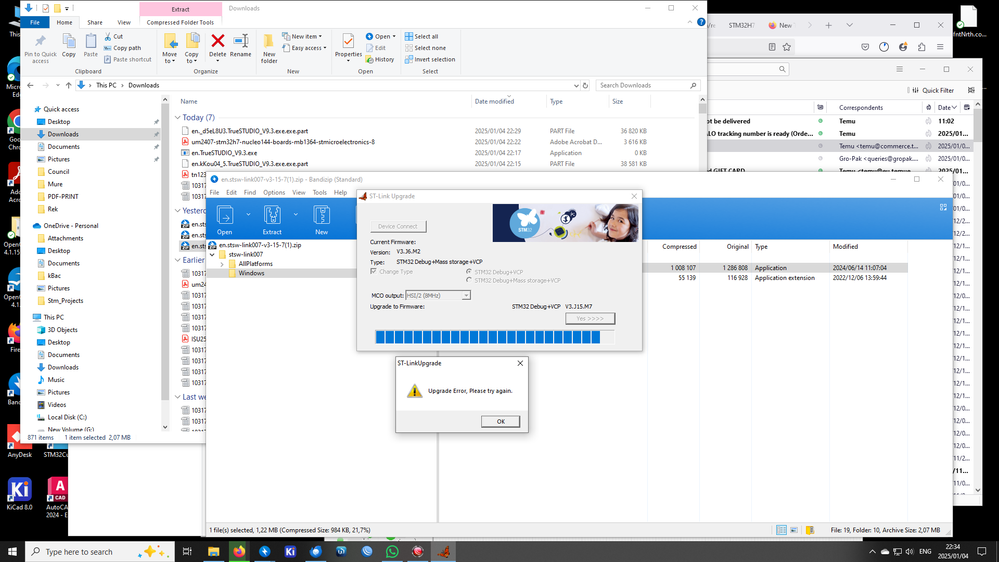Open Documents under Quick access
999x562 pixels.
(63, 147)
